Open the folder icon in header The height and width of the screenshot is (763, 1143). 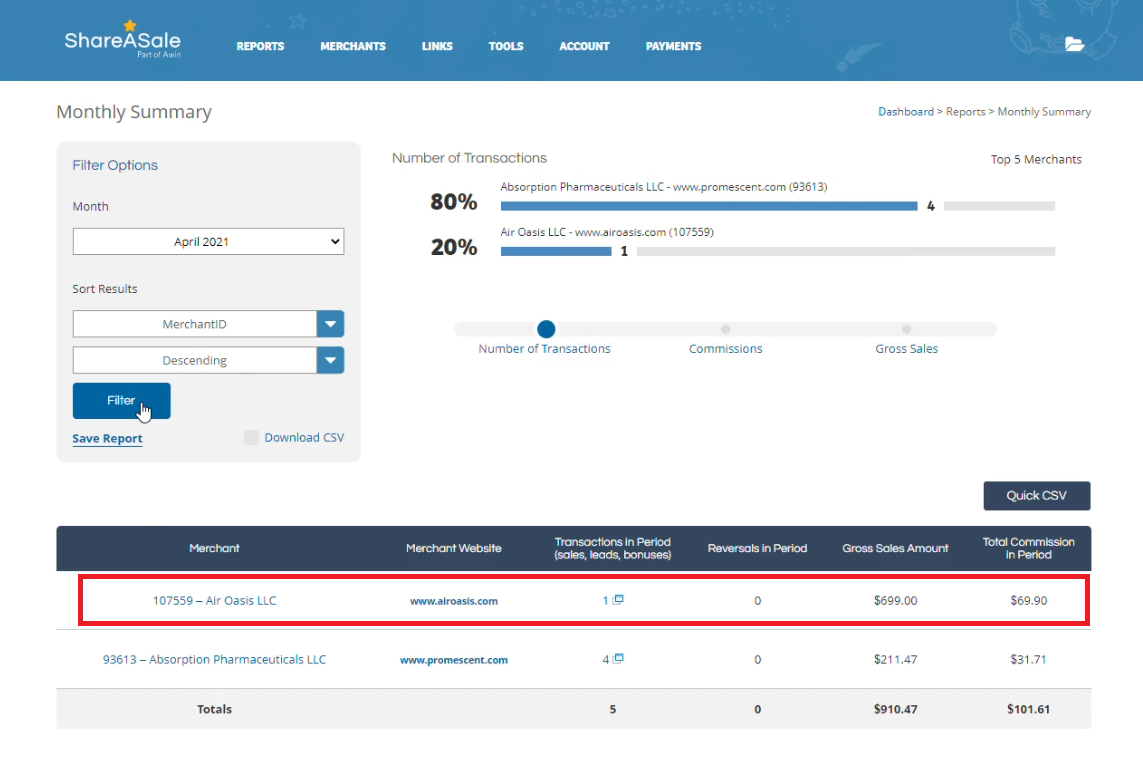[x=1074, y=44]
